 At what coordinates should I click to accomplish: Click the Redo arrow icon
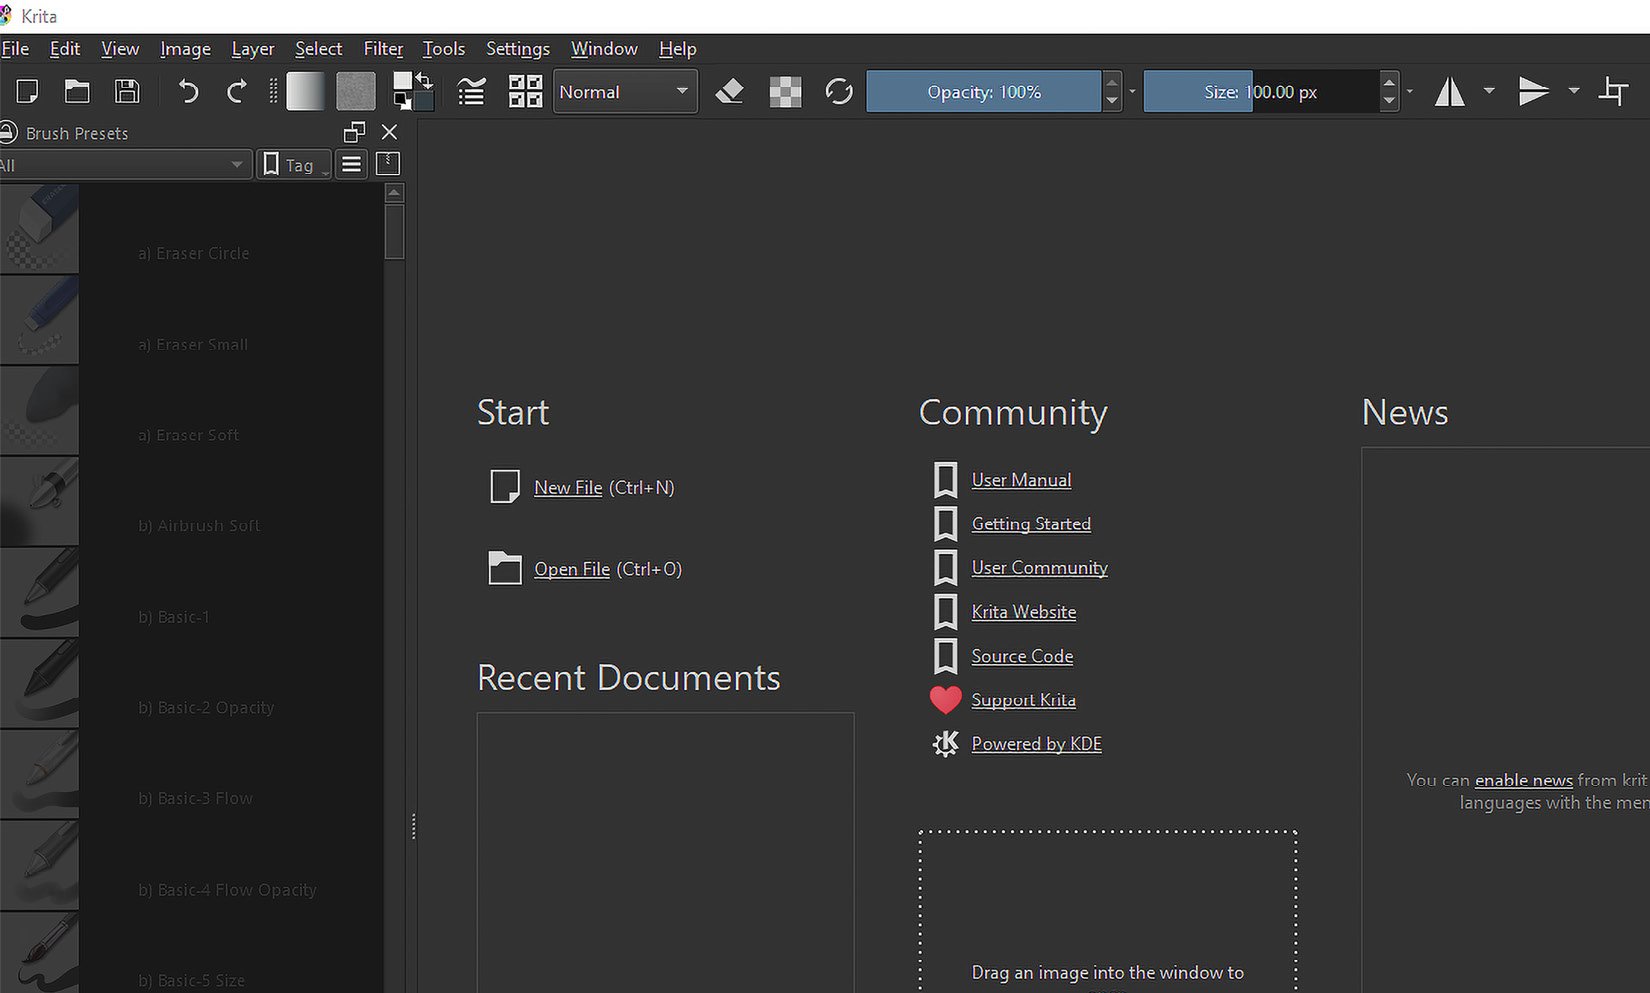[237, 91]
